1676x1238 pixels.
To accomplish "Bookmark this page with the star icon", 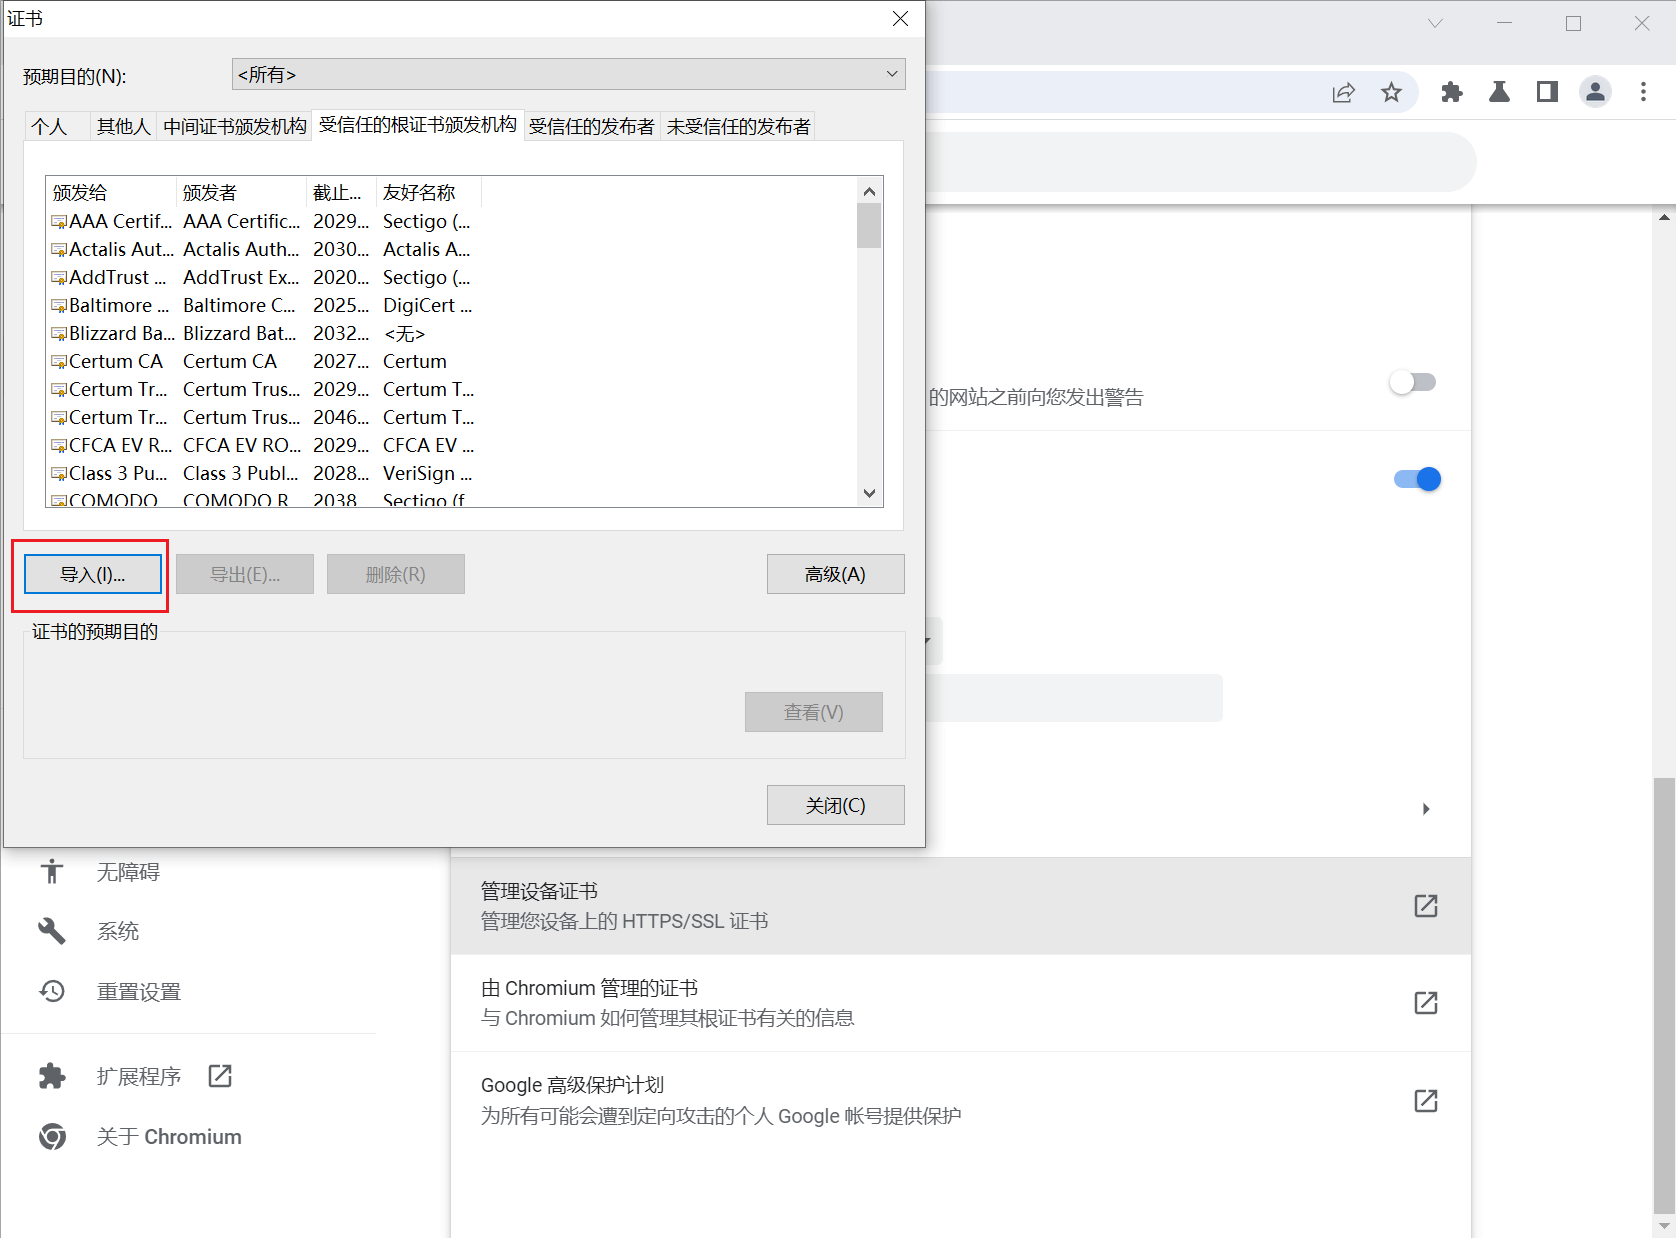I will pos(1391,93).
